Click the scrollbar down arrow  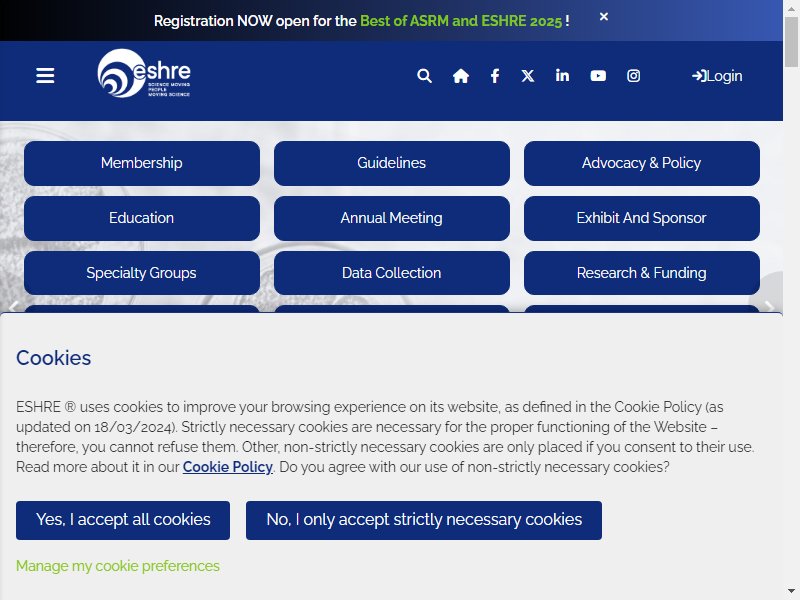(x=791, y=592)
